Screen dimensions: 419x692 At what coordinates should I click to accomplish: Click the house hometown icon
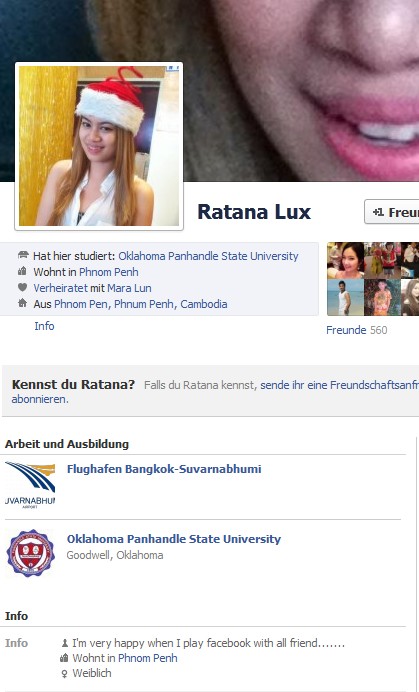[x=23, y=303]
